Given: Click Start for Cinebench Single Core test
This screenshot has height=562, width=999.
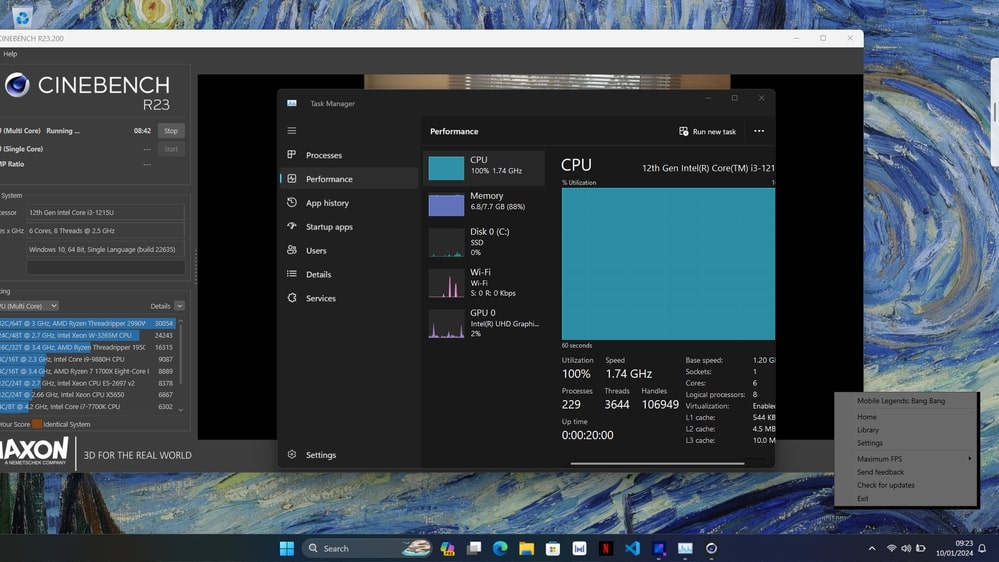Looking at the screenshot, I should (171, 149).
